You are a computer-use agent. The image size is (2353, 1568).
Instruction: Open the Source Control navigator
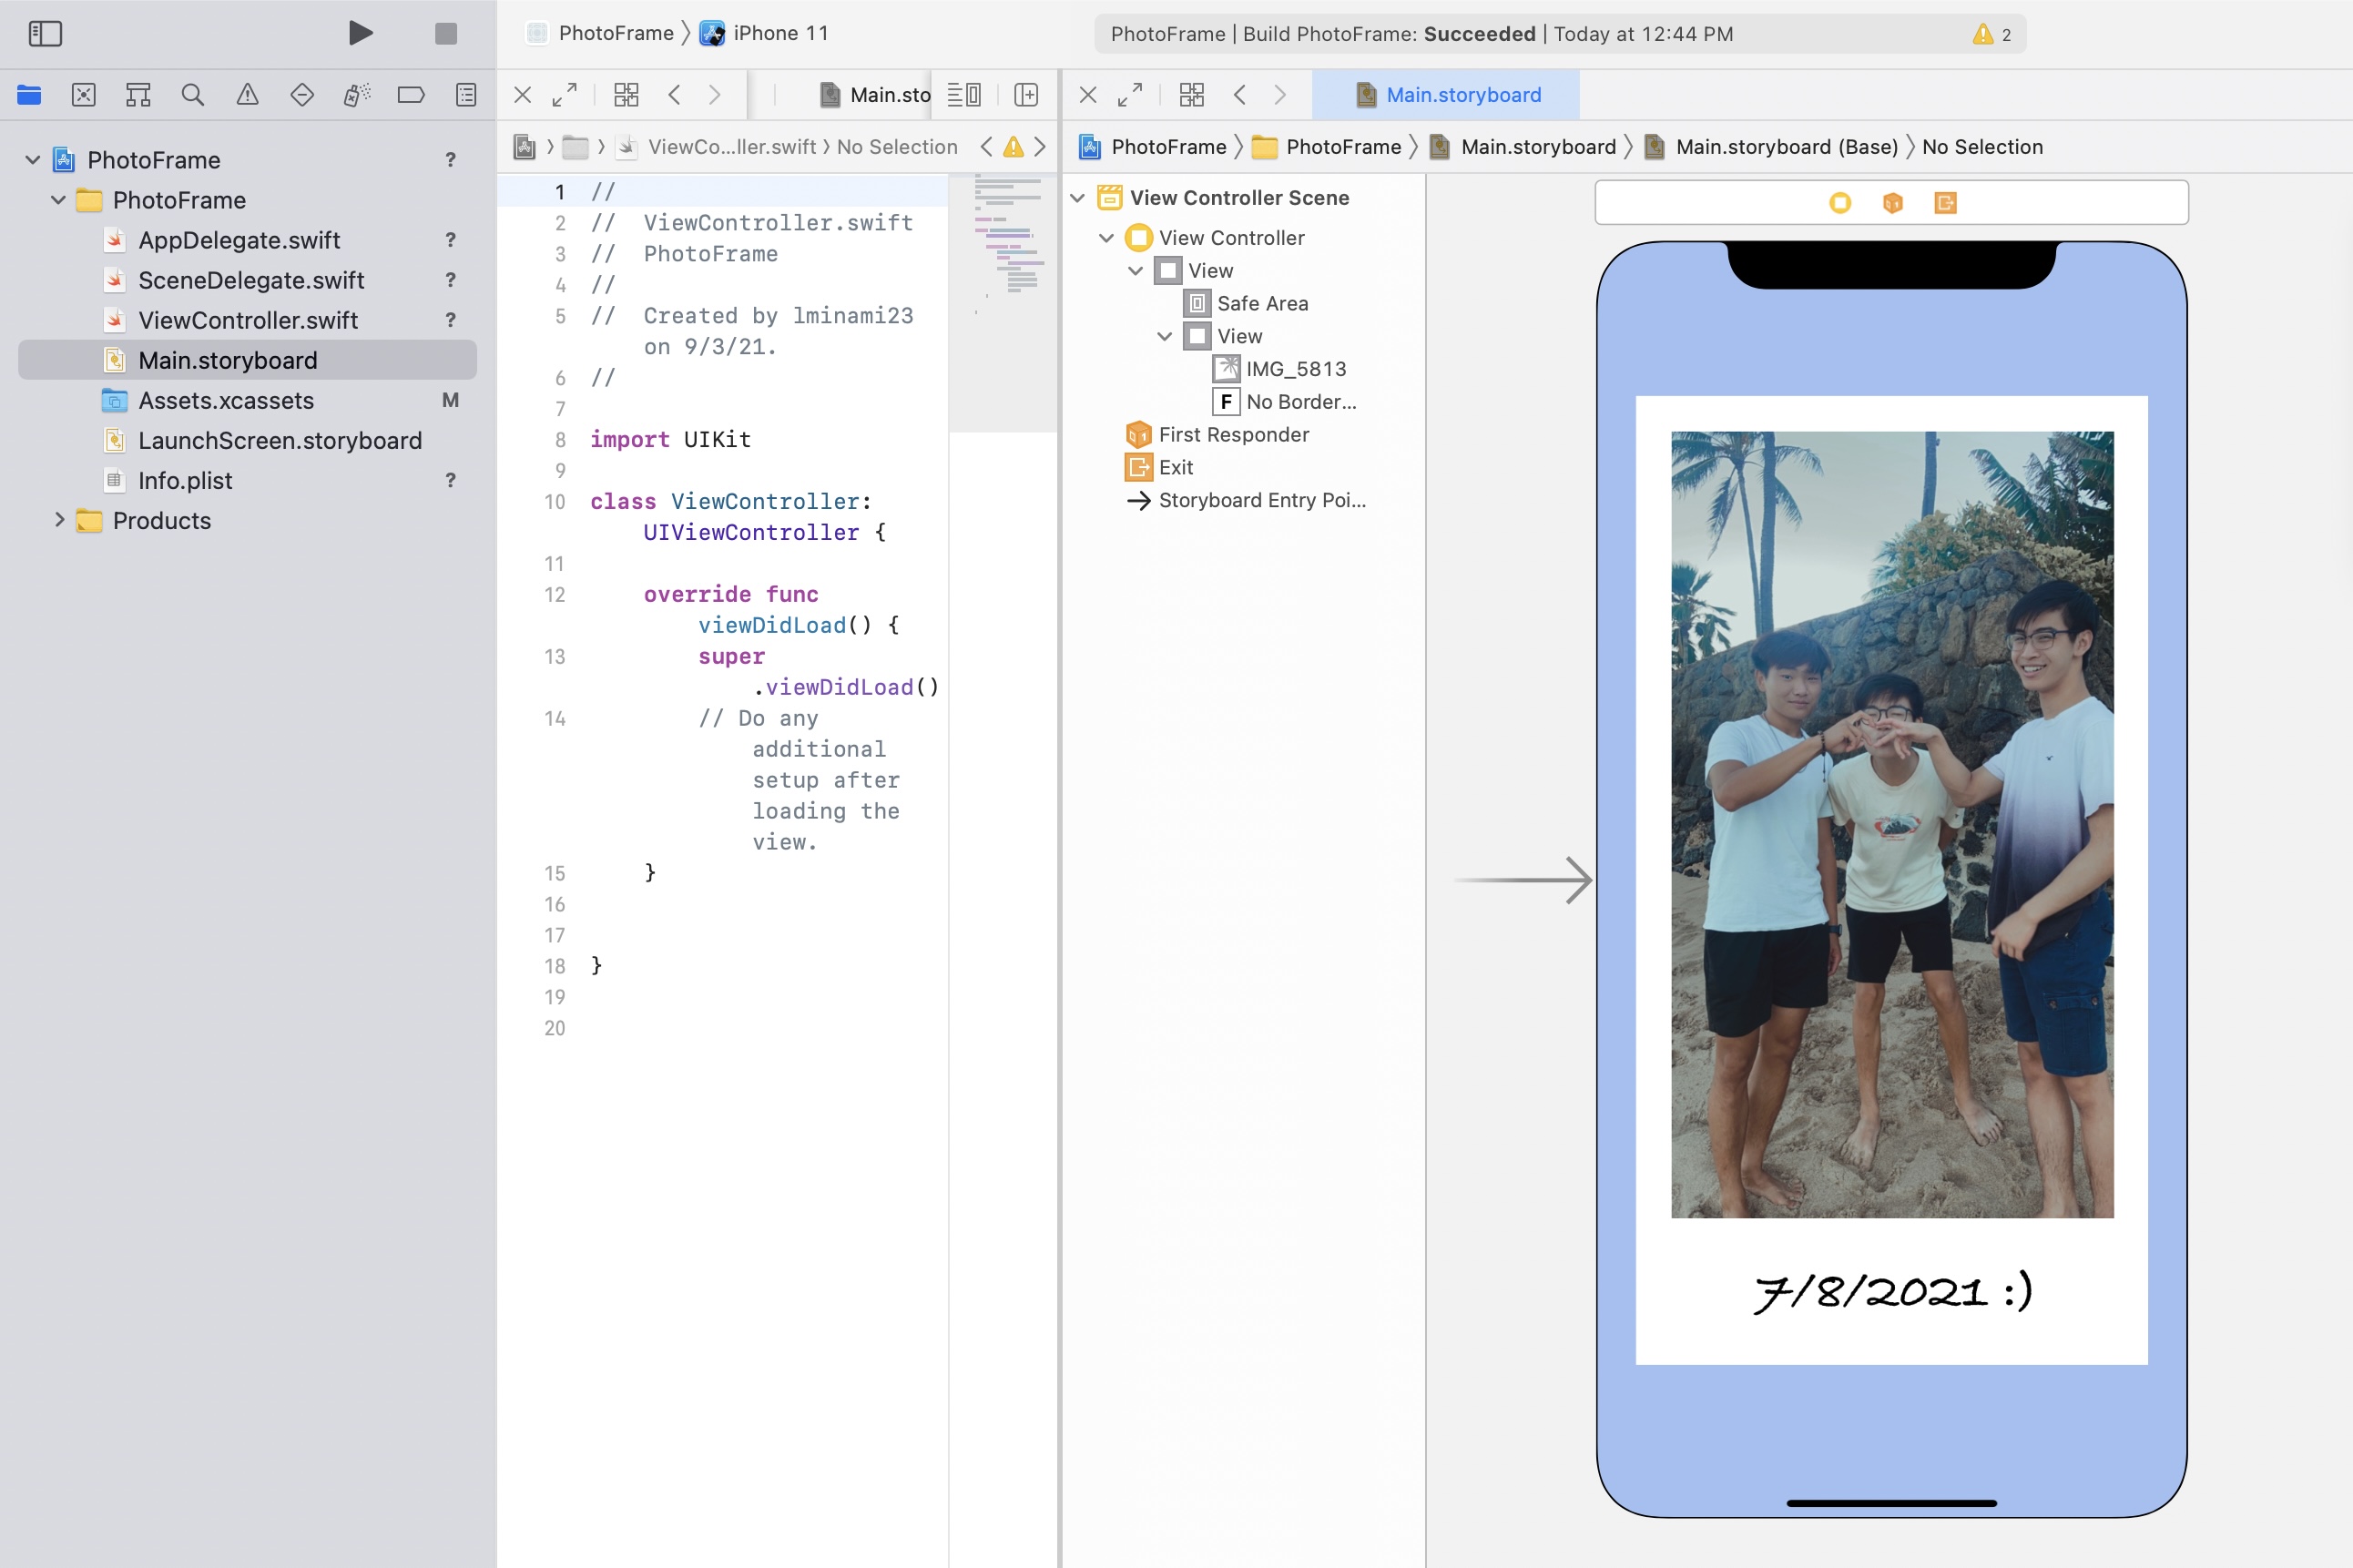pos(84,95)
